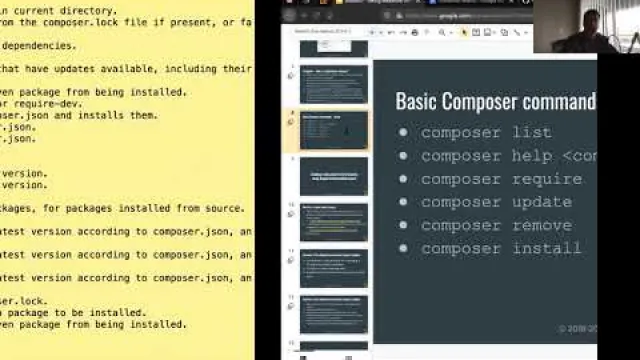Click the Insert image icon
This screenshot has height=360, width=640.
(x=487, y=32)
